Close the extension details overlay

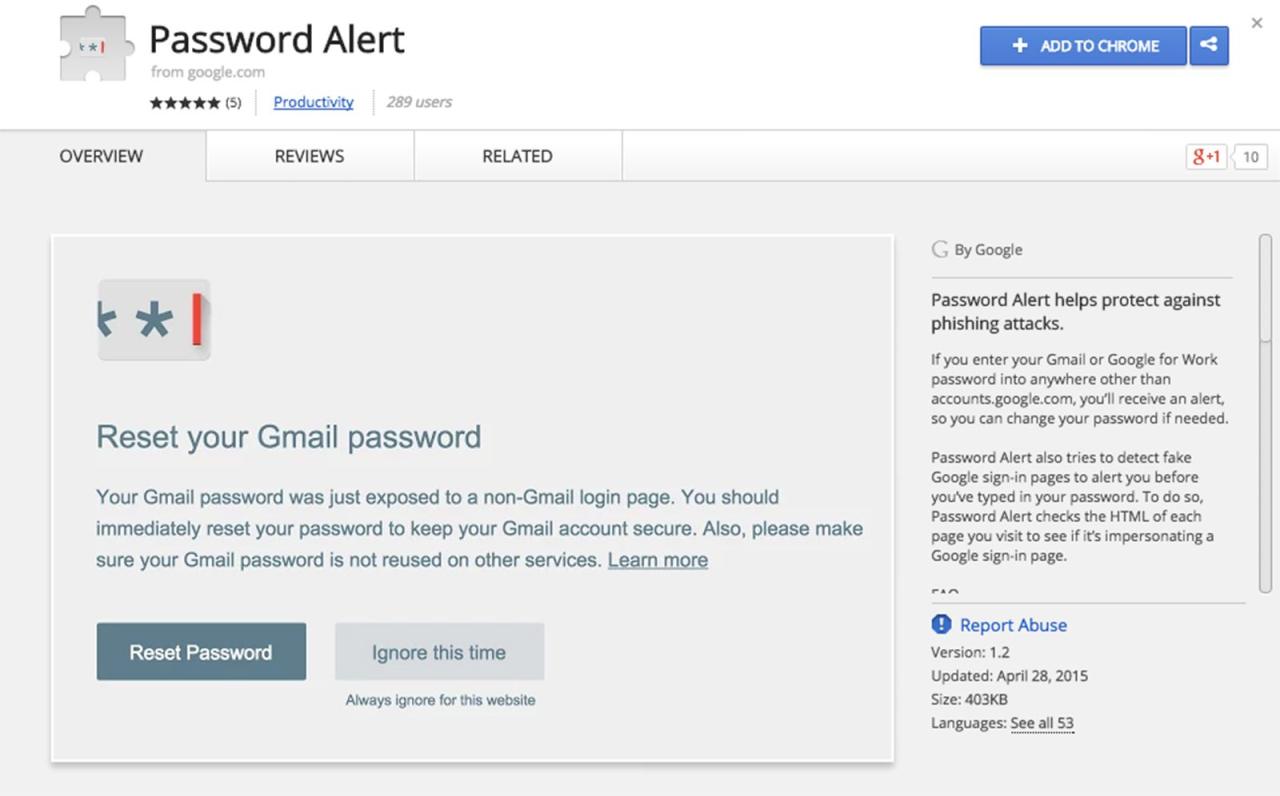(1257, 23)
